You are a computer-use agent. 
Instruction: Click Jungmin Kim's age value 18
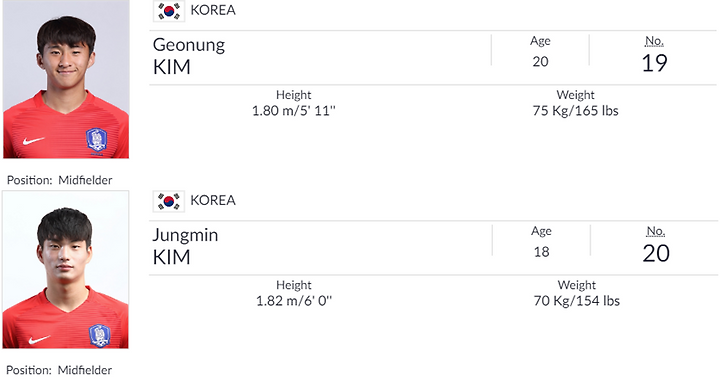click(x=541, y=252)
